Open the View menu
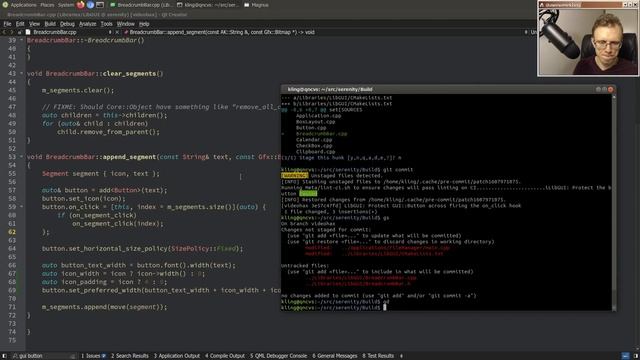The width and height of the screenshot is (640, 360). [34, 24]
